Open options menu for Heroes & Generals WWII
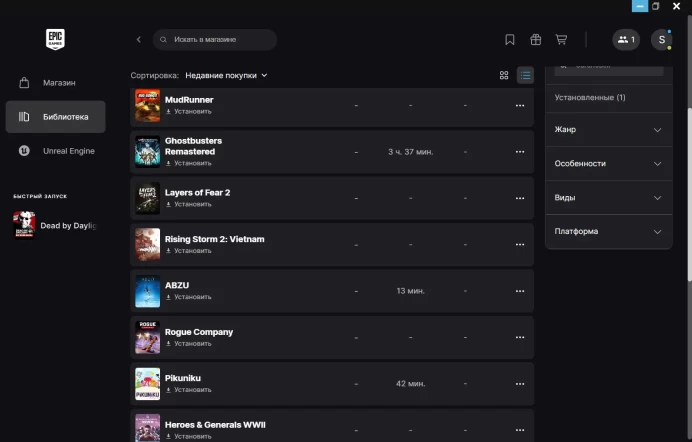This screenshot has width=692, height=442. [520, 430]
